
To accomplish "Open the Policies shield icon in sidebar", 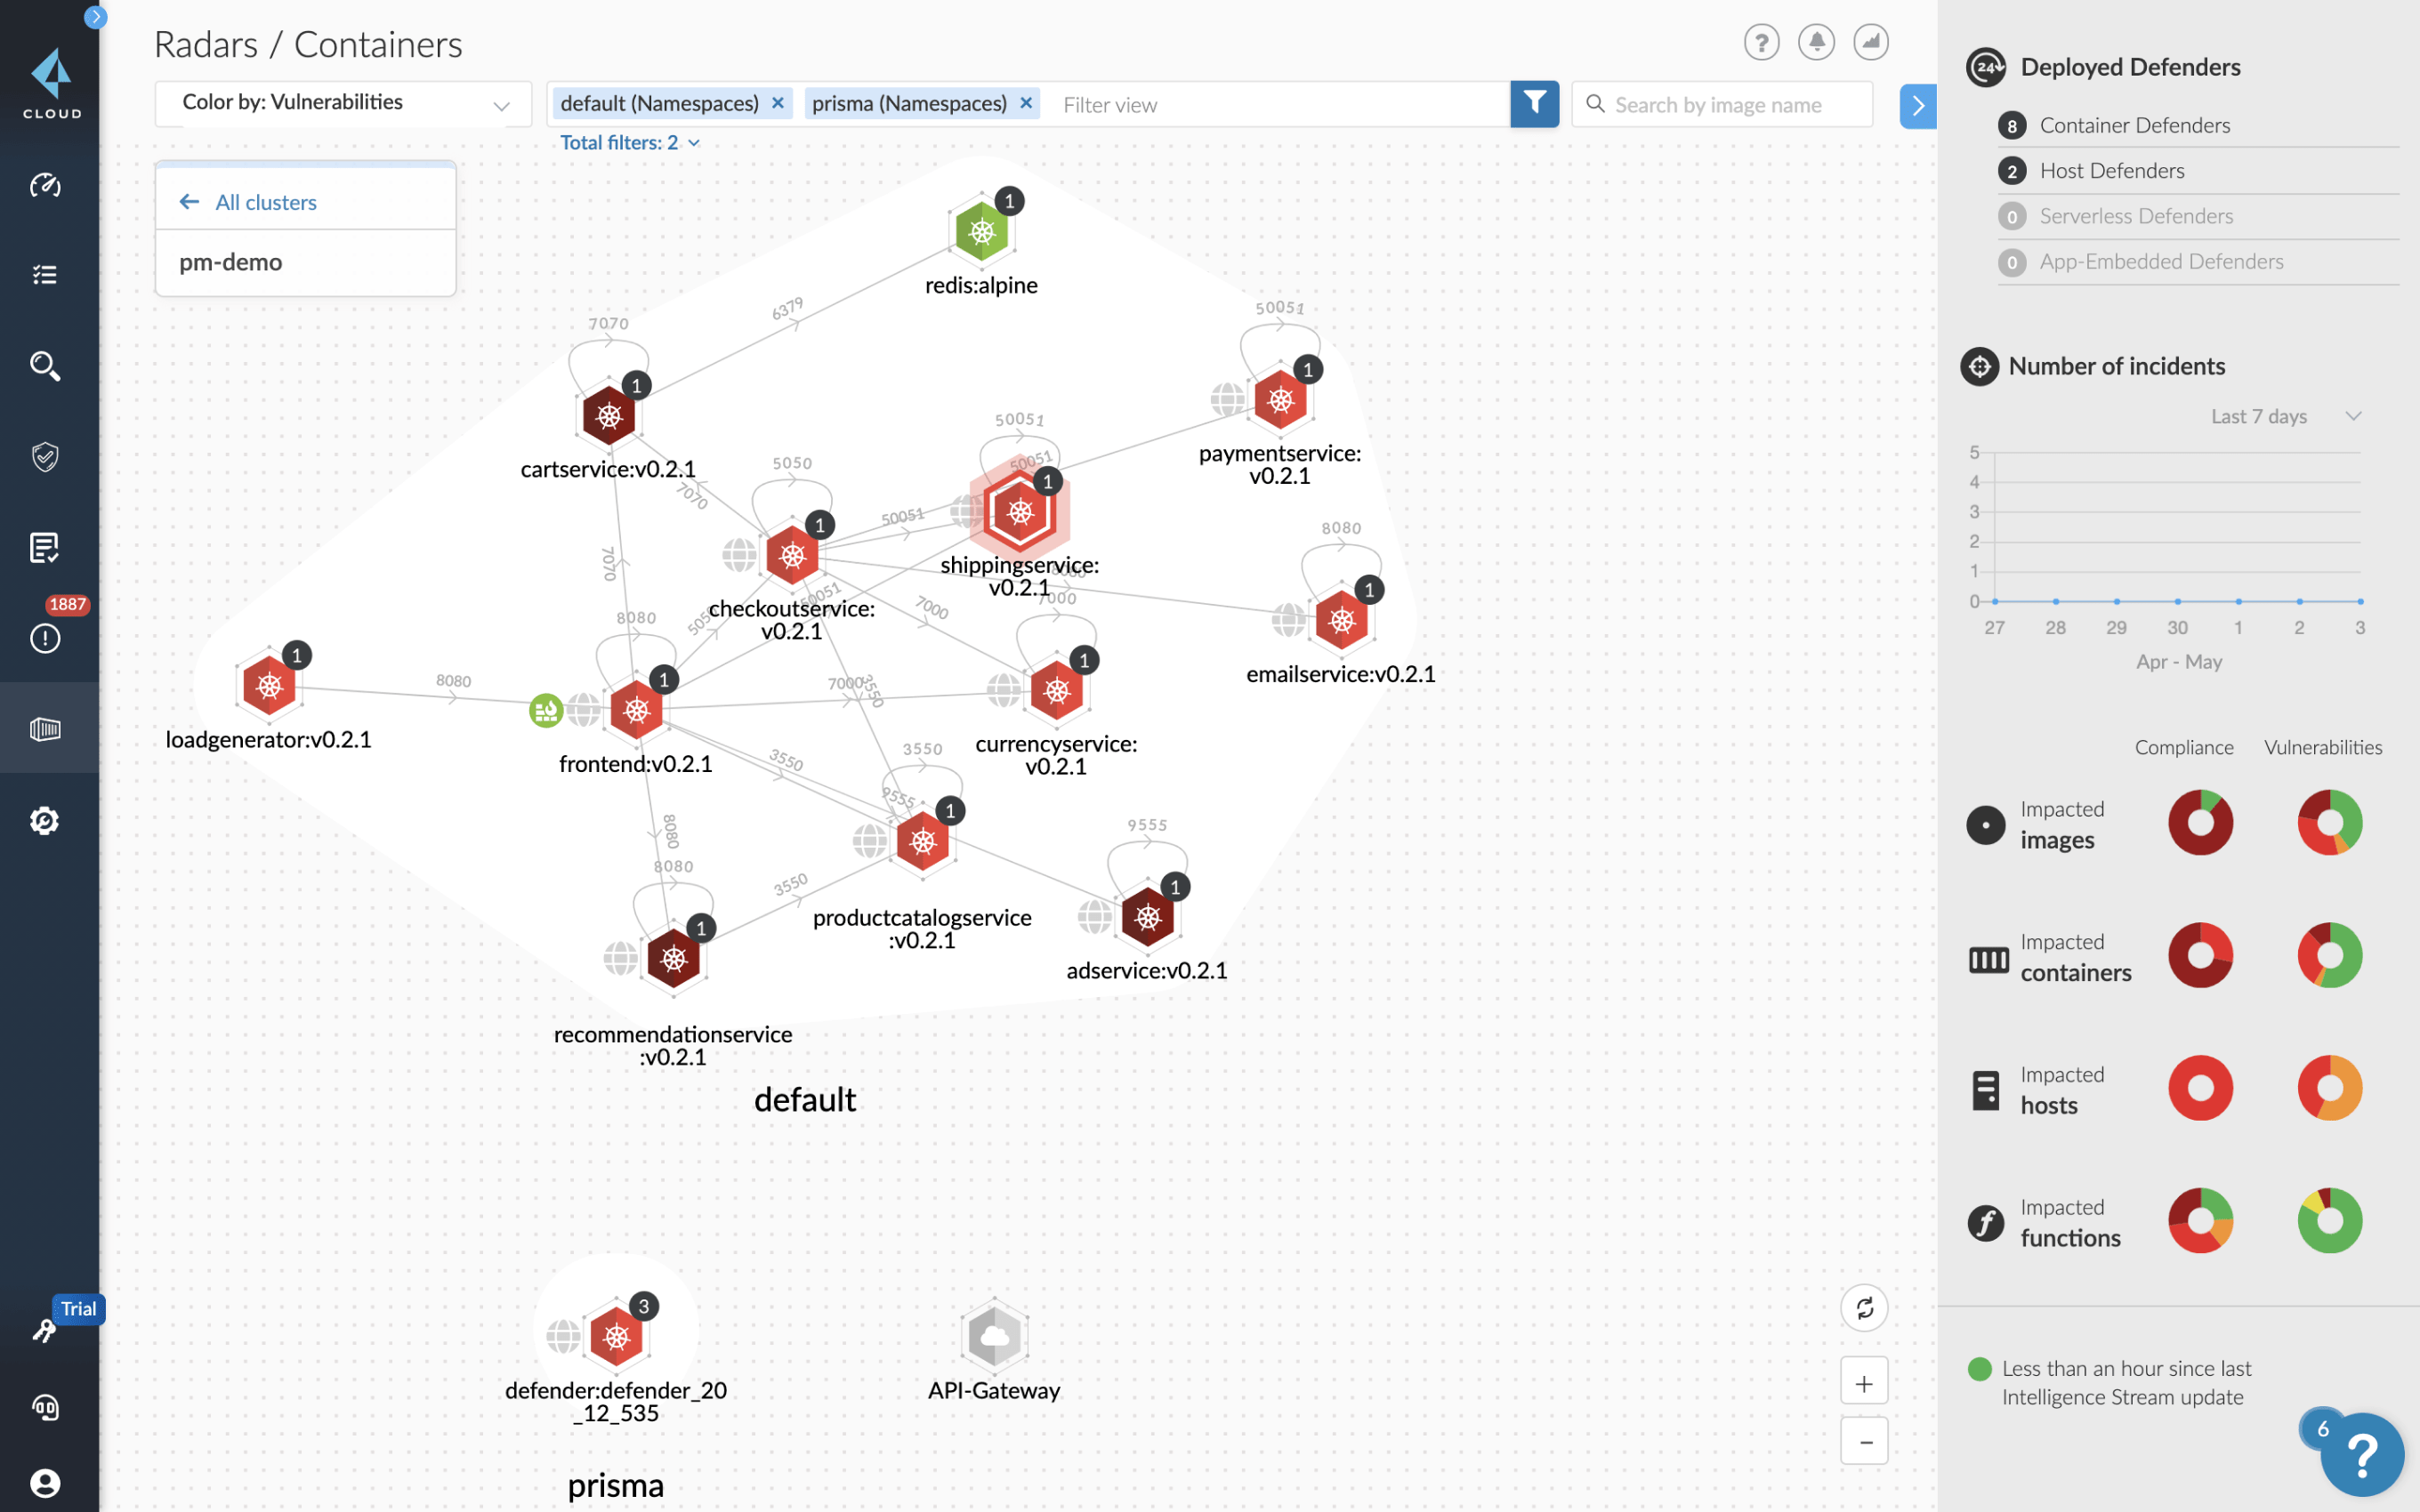I will pos(45,457).
